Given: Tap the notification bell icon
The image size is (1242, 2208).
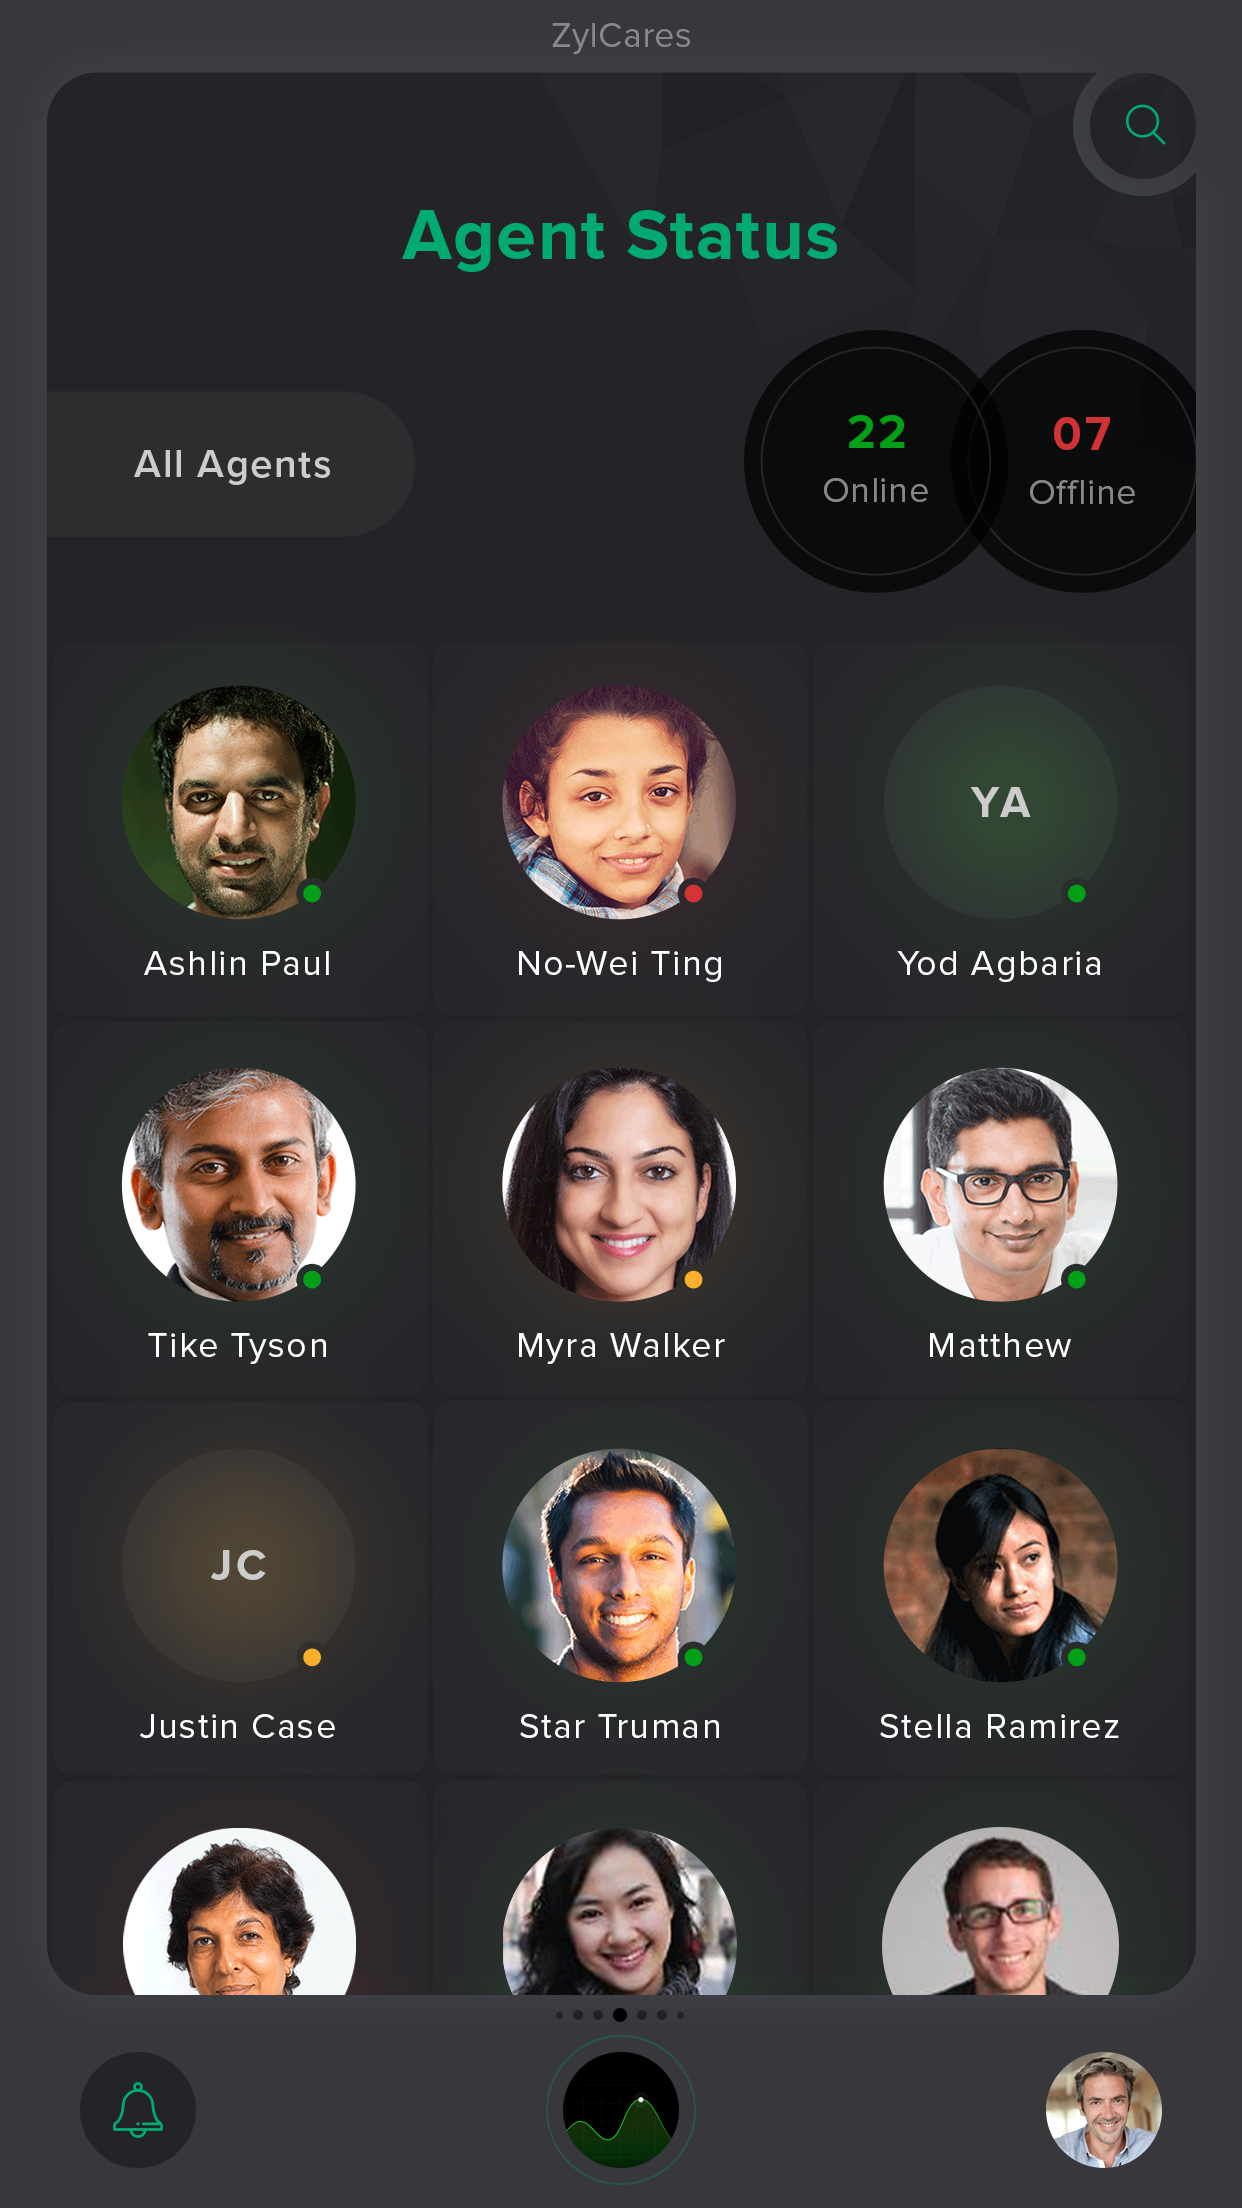Looking at the screenshot, I should (138, 2110).
